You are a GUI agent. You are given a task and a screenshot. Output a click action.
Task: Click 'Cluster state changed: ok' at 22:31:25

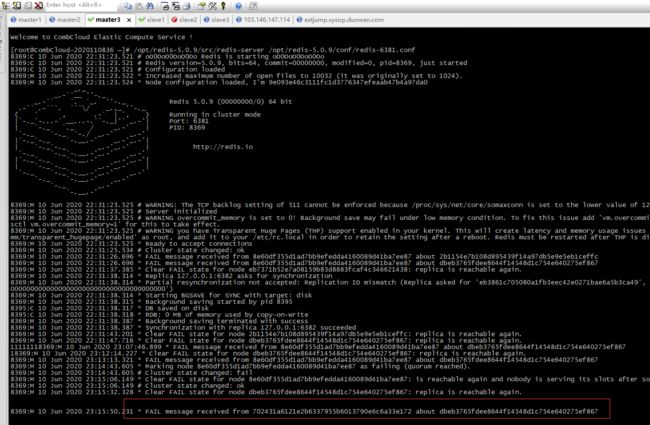128,250
